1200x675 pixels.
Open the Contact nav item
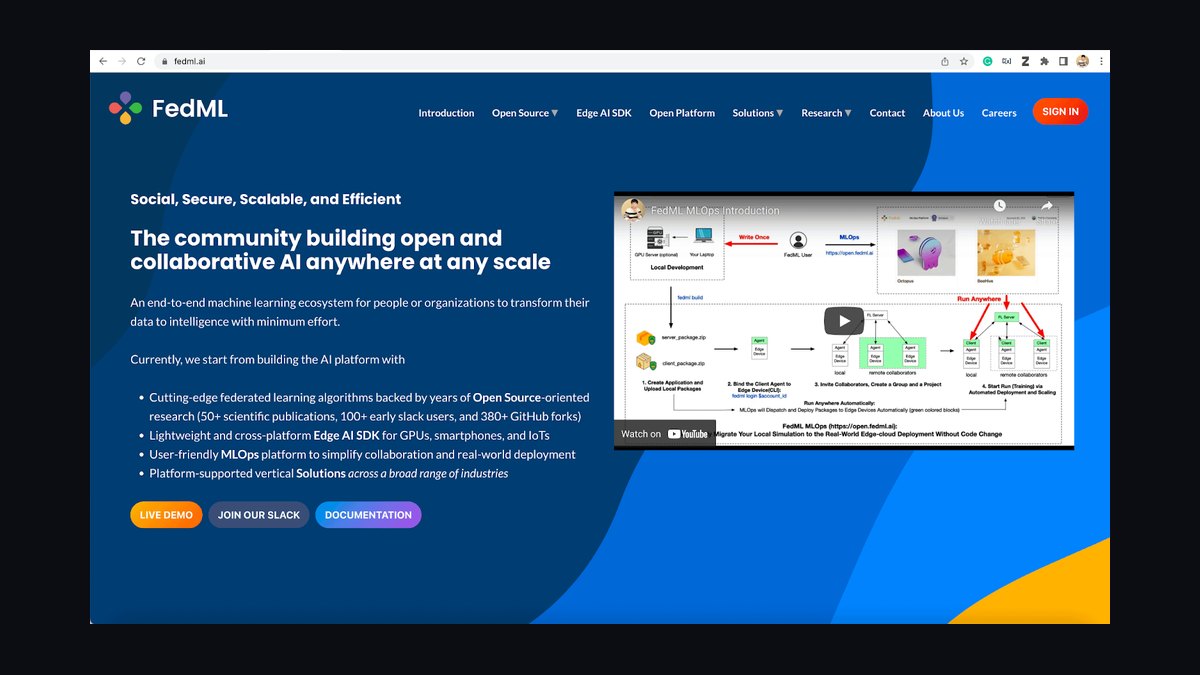(x=887, y=113)
